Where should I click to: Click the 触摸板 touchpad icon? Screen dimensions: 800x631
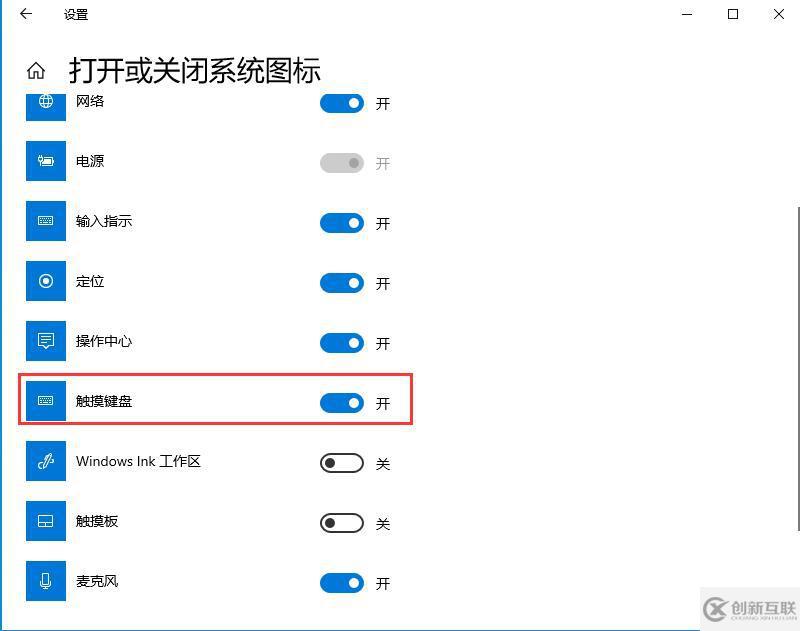(x=46, y=521)
